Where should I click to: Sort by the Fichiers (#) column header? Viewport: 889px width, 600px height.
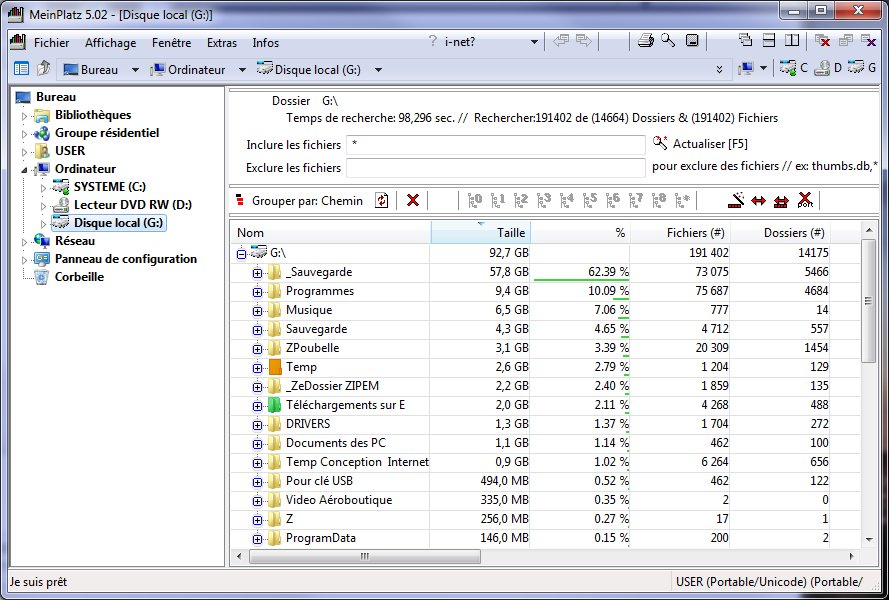(x=679, y=233)
